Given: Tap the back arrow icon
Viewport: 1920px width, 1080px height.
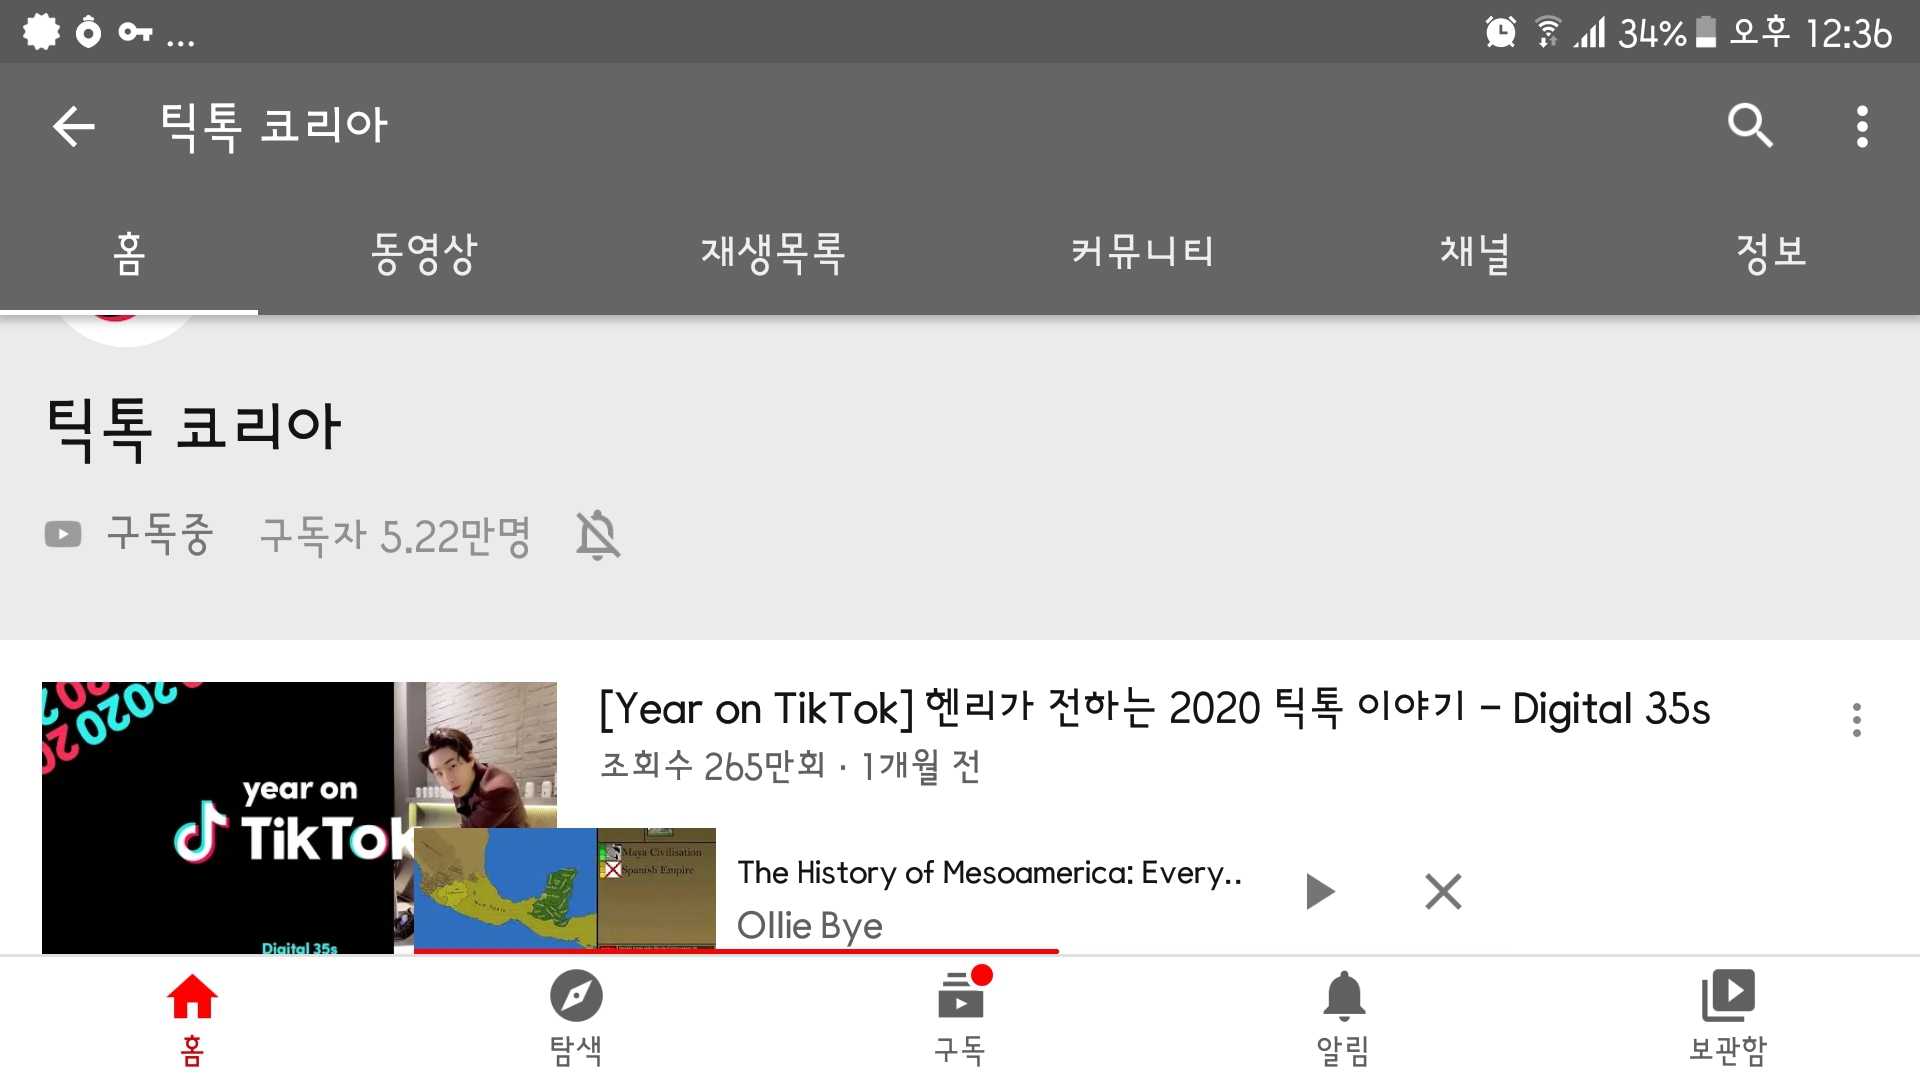Looking at the screenshot, I should (73, 127).
